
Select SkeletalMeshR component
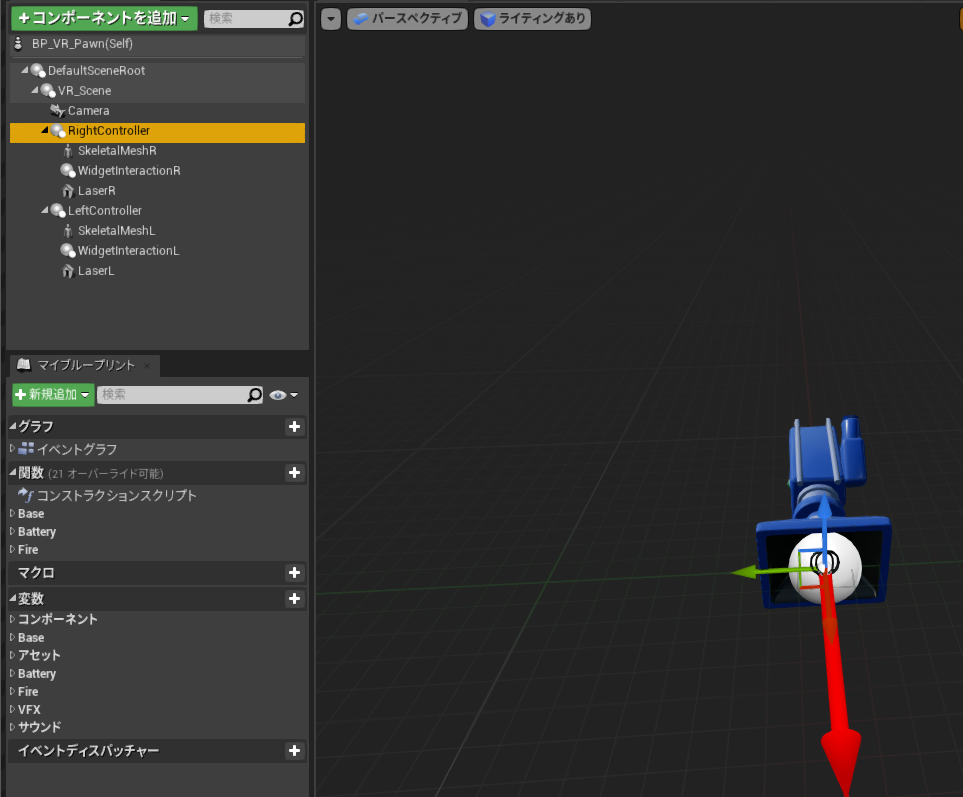click(x=117, y=150)
